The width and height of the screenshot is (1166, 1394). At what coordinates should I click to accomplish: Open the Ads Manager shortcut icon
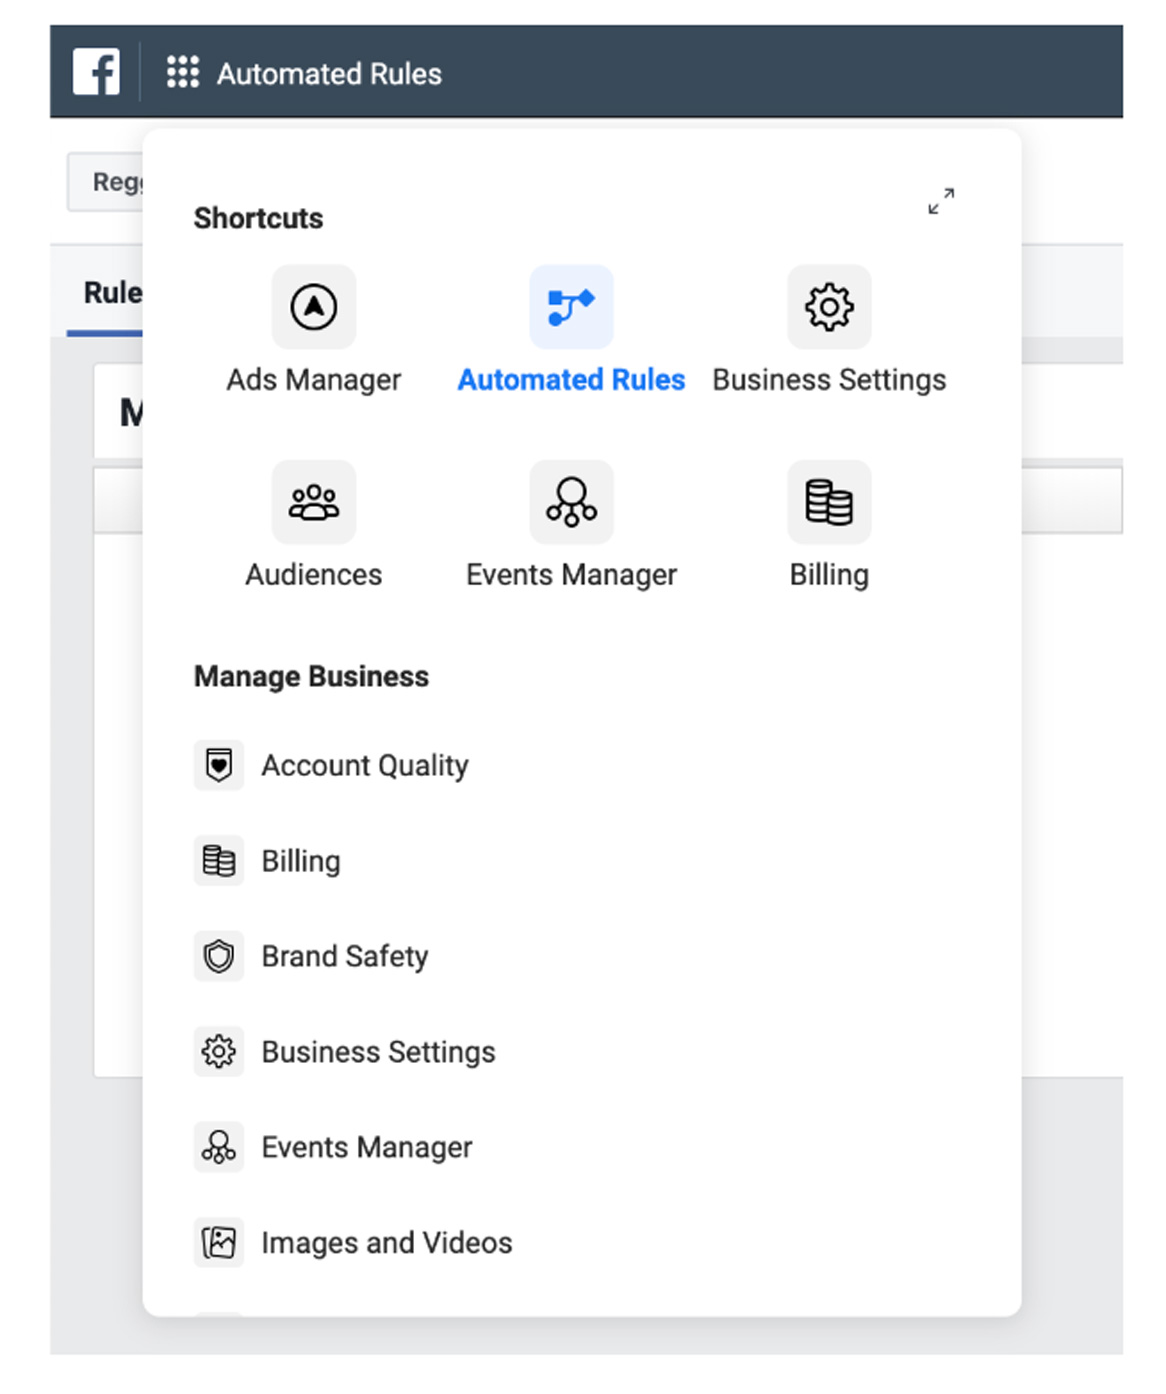click(x=313, y=307)
